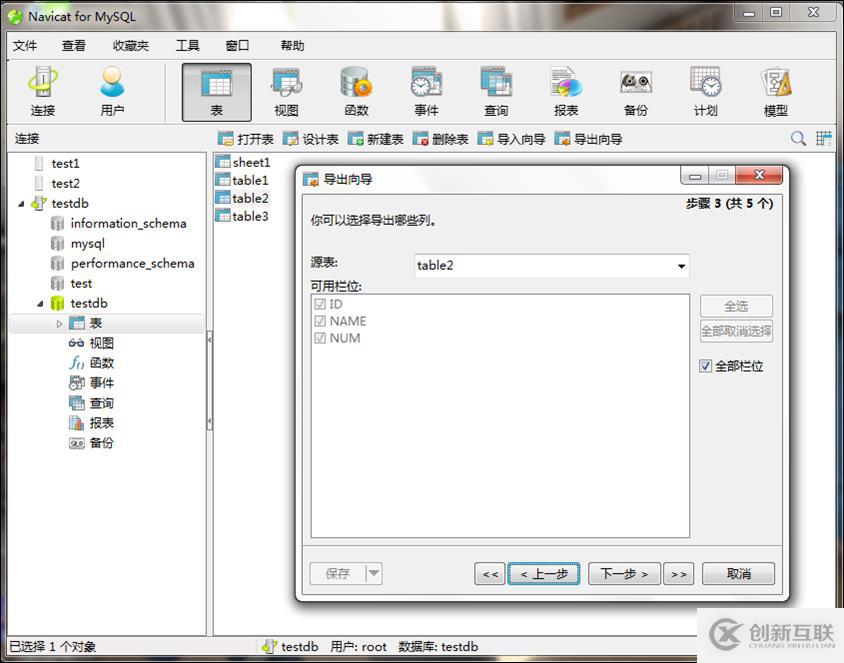Click the 全部取消选择 (Deselect All) button
This screenshot has width=844, height=663.
[x=736, y=330]
